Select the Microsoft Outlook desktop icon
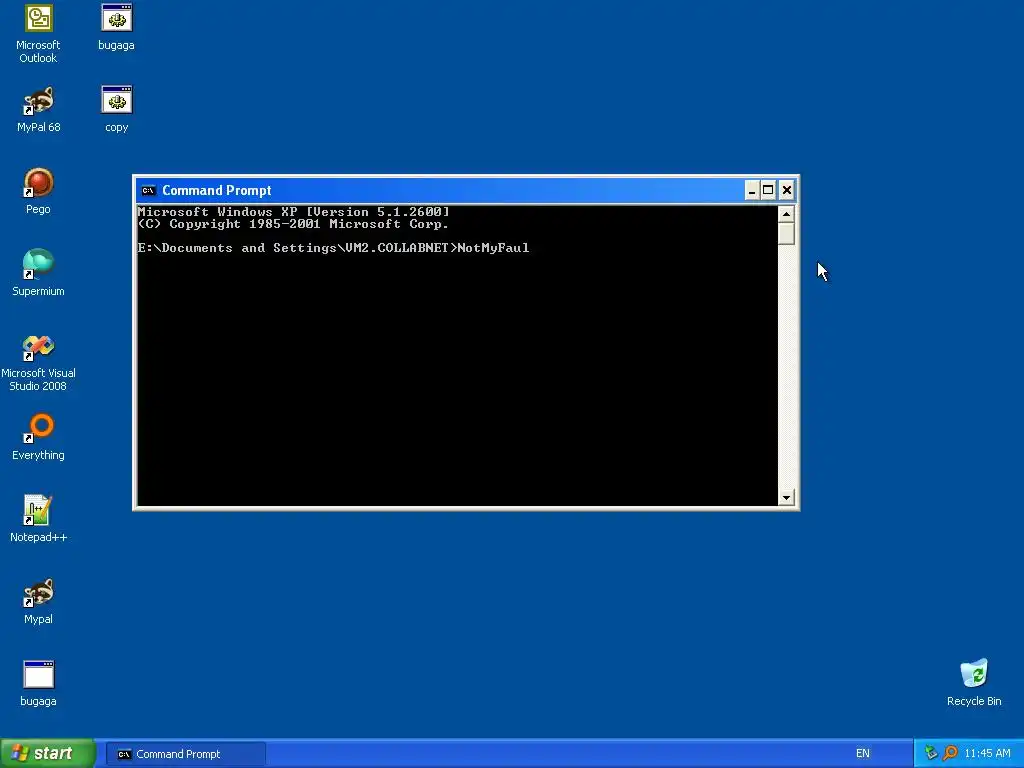The image size is (1024, 768). click(38, 33)
